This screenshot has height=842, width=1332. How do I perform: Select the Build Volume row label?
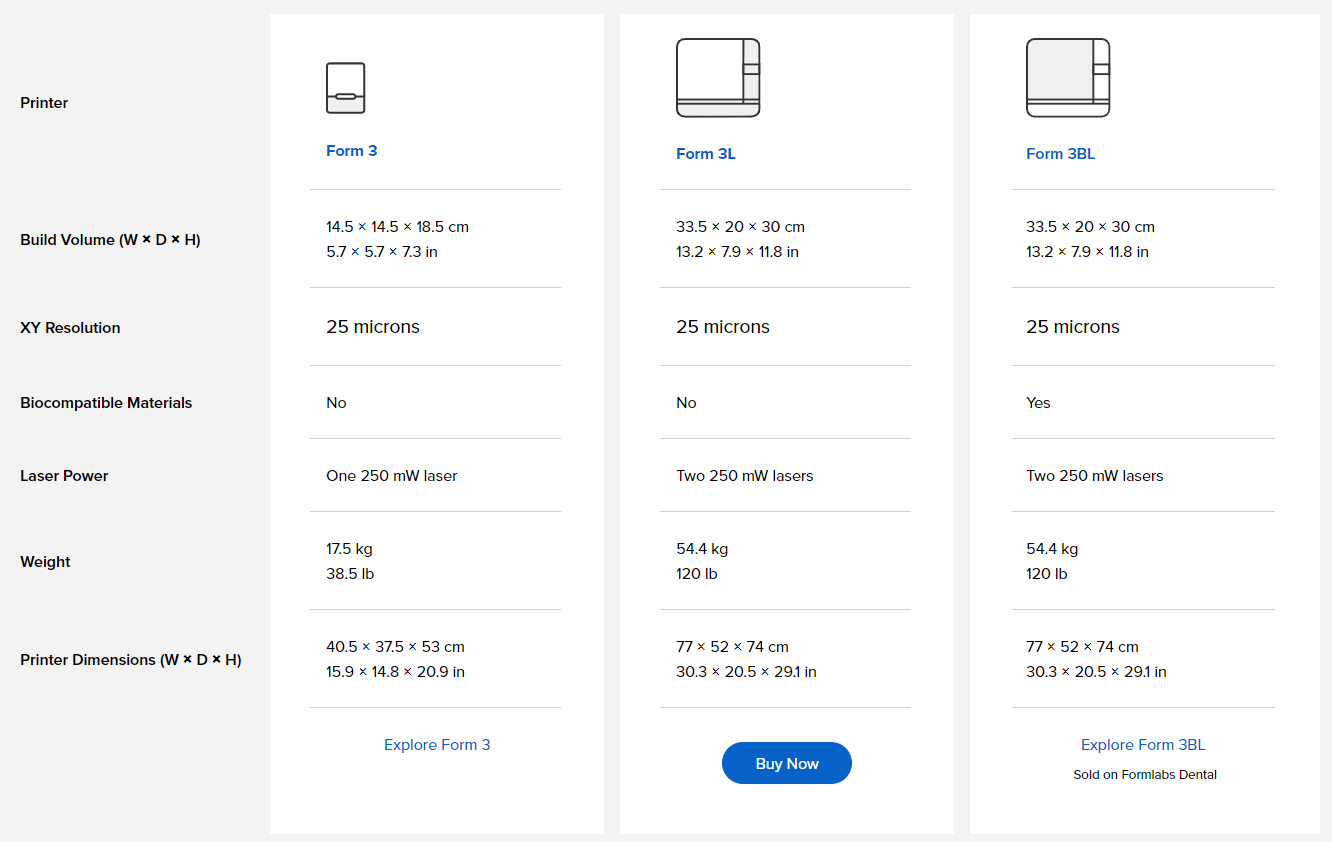pos(110,240)
